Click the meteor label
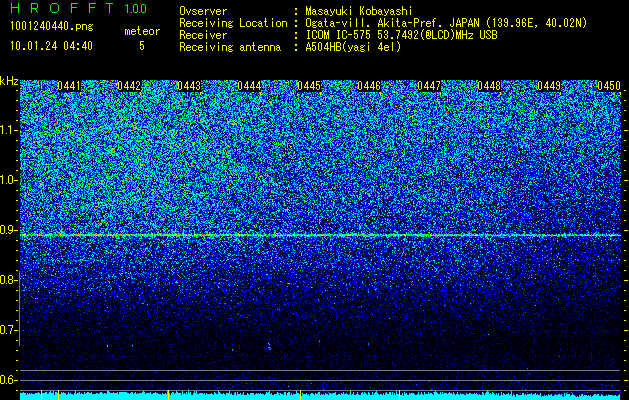629x400 pixels. pos(142,31)
